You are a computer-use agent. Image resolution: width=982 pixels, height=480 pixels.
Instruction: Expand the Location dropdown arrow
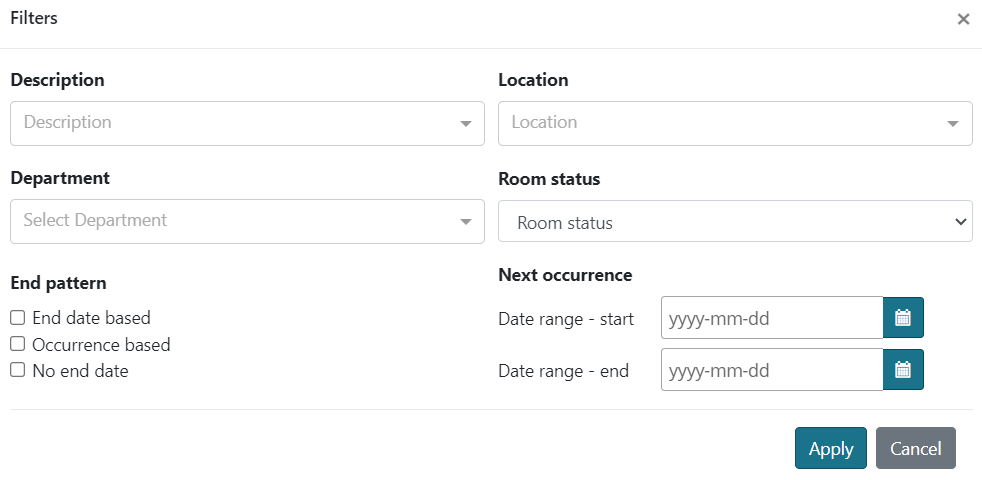(x=953, y=123)
